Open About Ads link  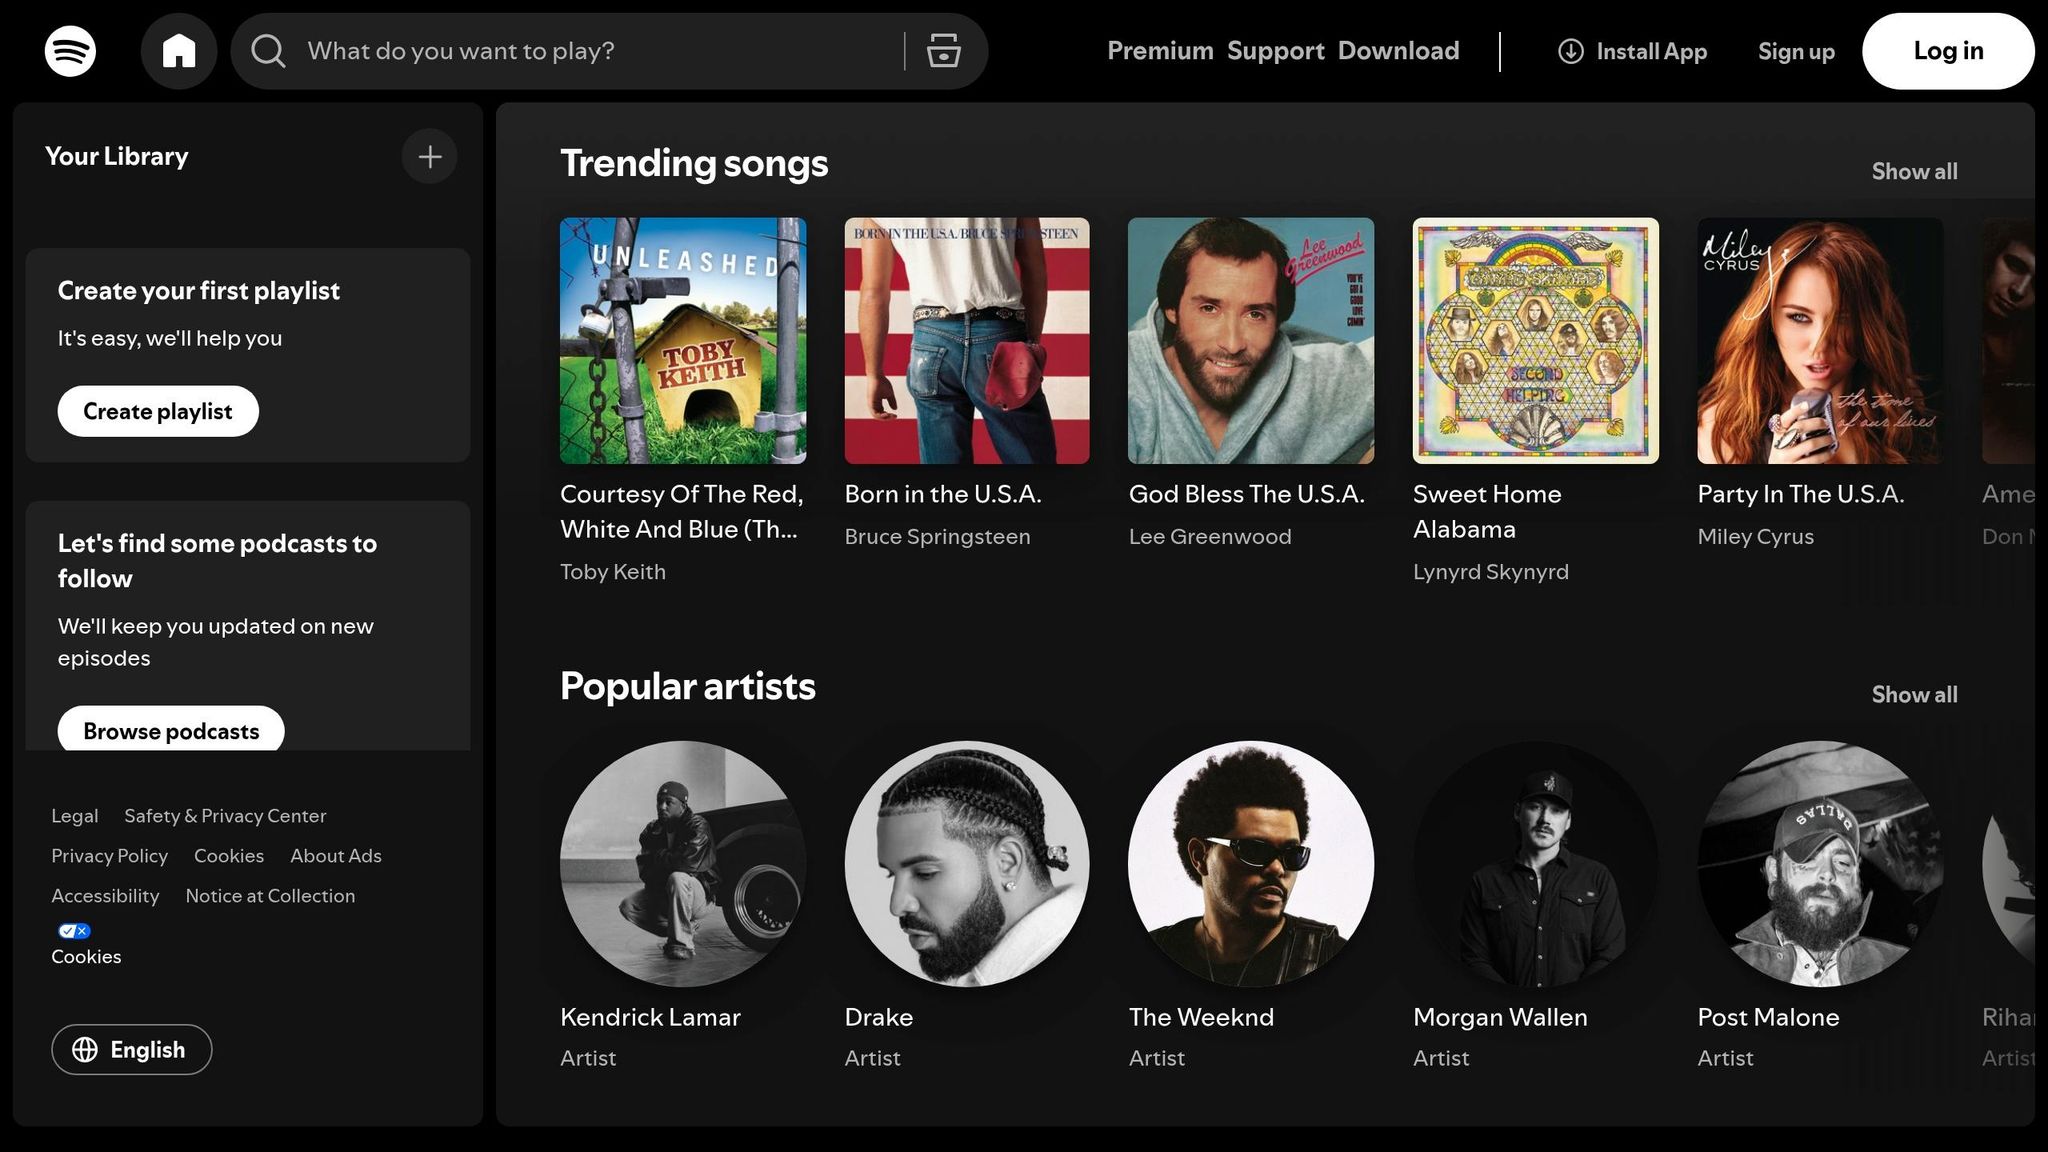pyautogui.click(x=336, y=856)
